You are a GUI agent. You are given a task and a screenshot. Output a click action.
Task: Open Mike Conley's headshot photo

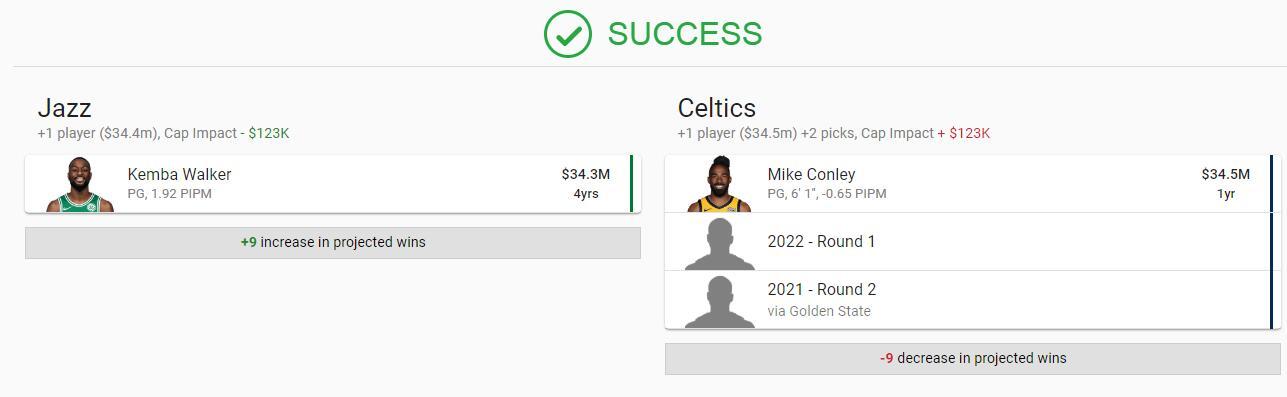tap(720, 184)
